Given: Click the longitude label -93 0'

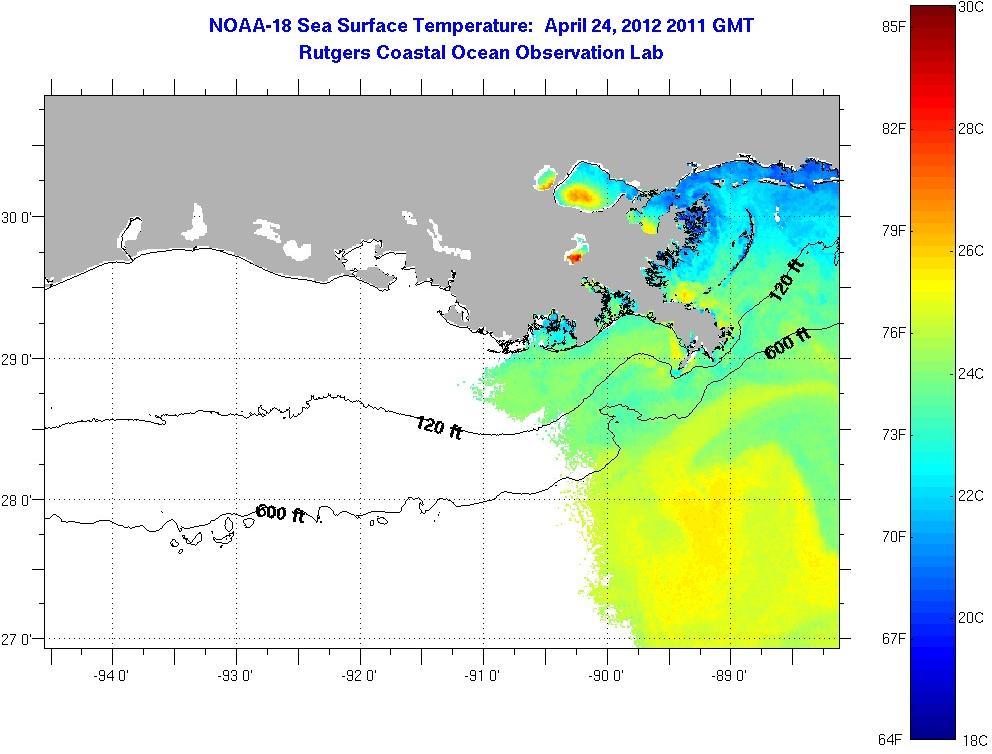Looking at the screenshot, I should (235, 676).
